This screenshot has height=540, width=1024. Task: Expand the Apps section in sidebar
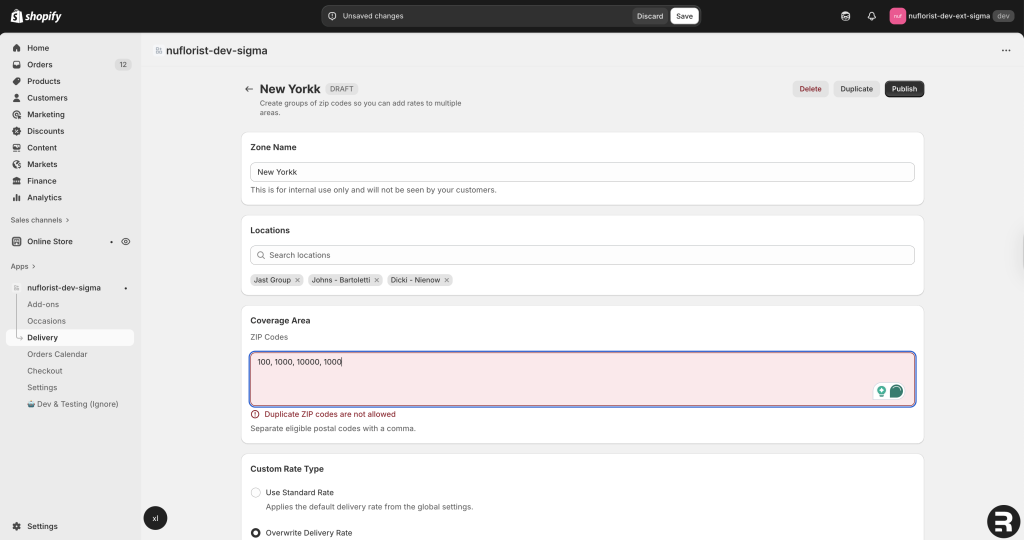point(22,267)
